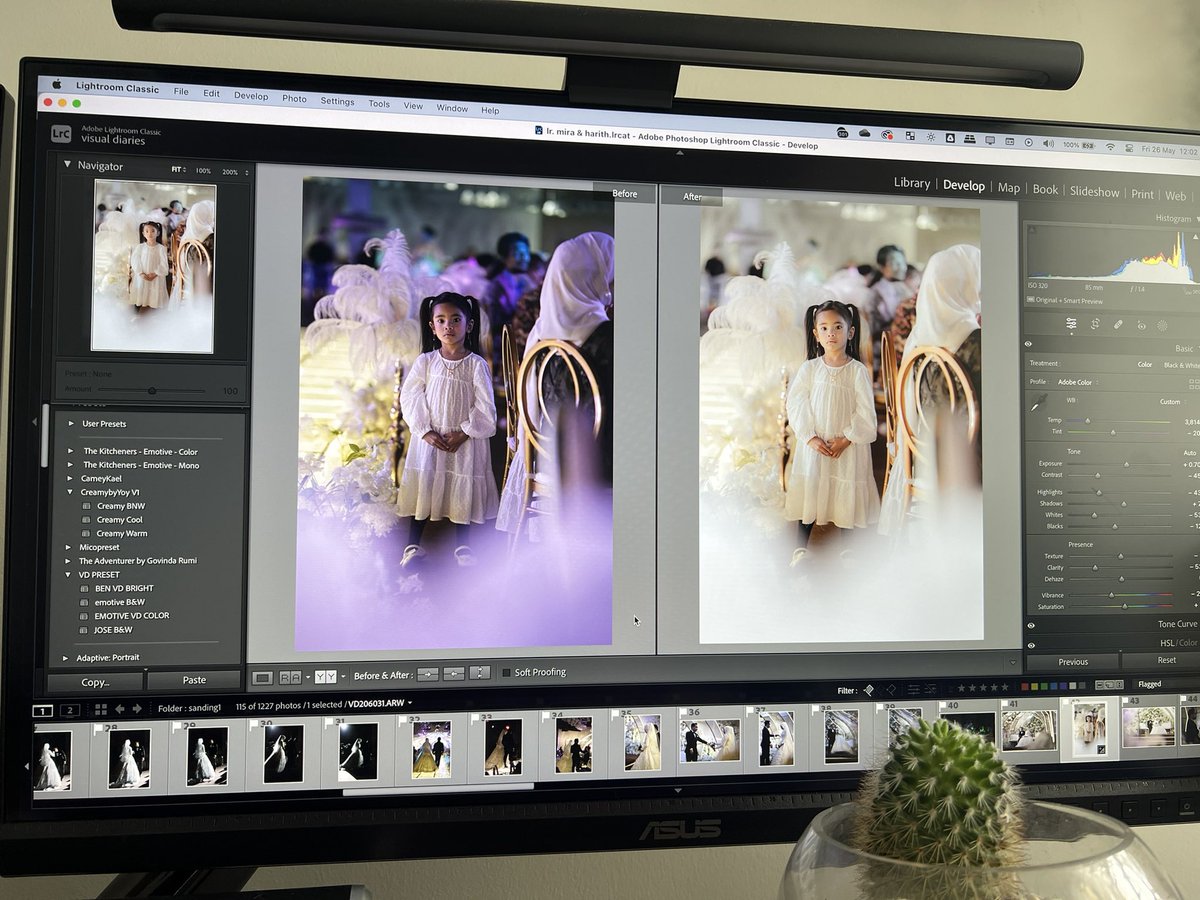Open the File menu
The image size is (1200, 900).
[x=181, y=91]
